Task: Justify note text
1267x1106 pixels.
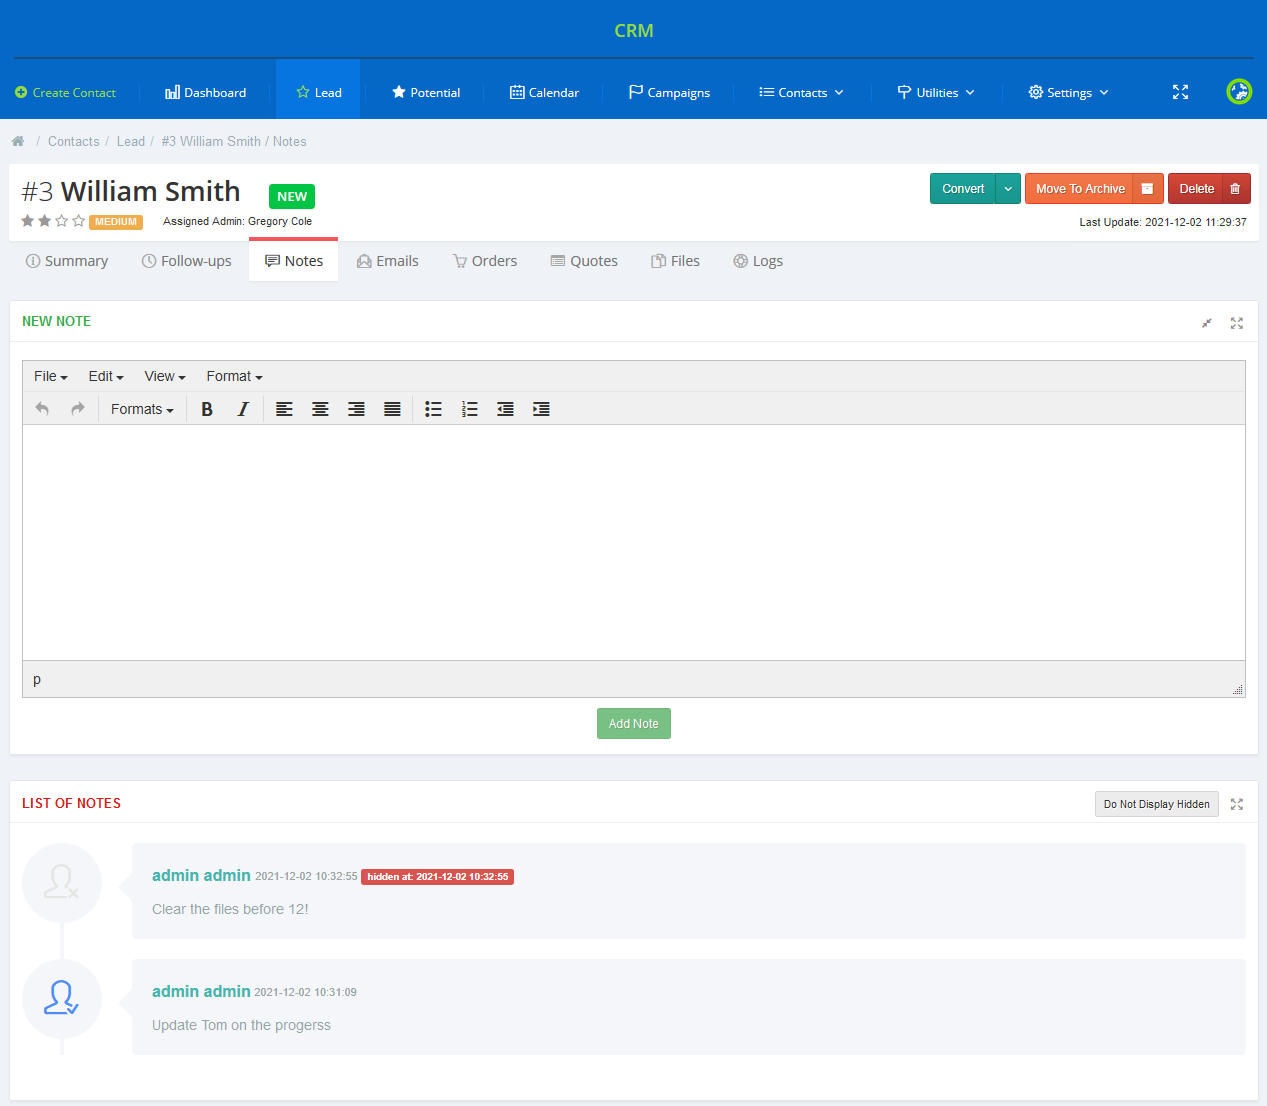Action: 392,409
